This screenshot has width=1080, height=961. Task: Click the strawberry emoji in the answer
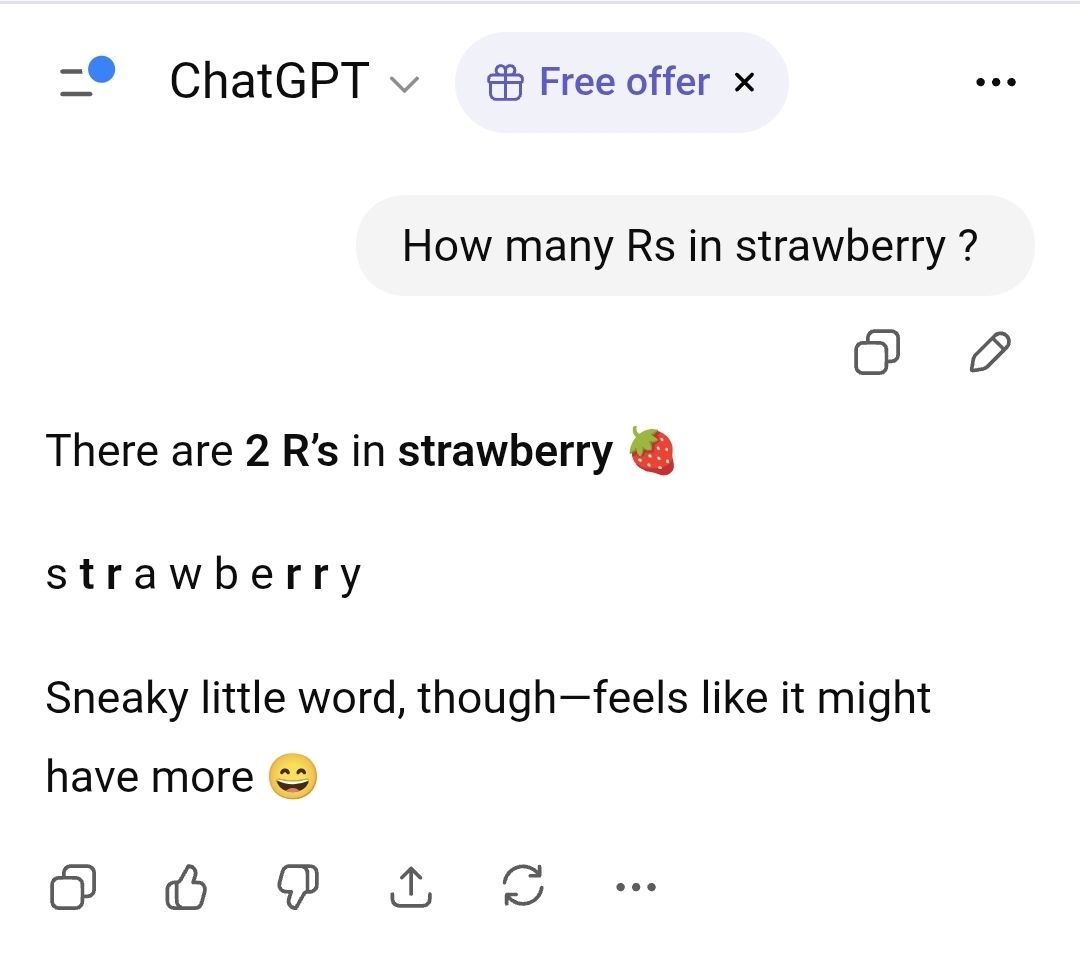tap(651, 451)
